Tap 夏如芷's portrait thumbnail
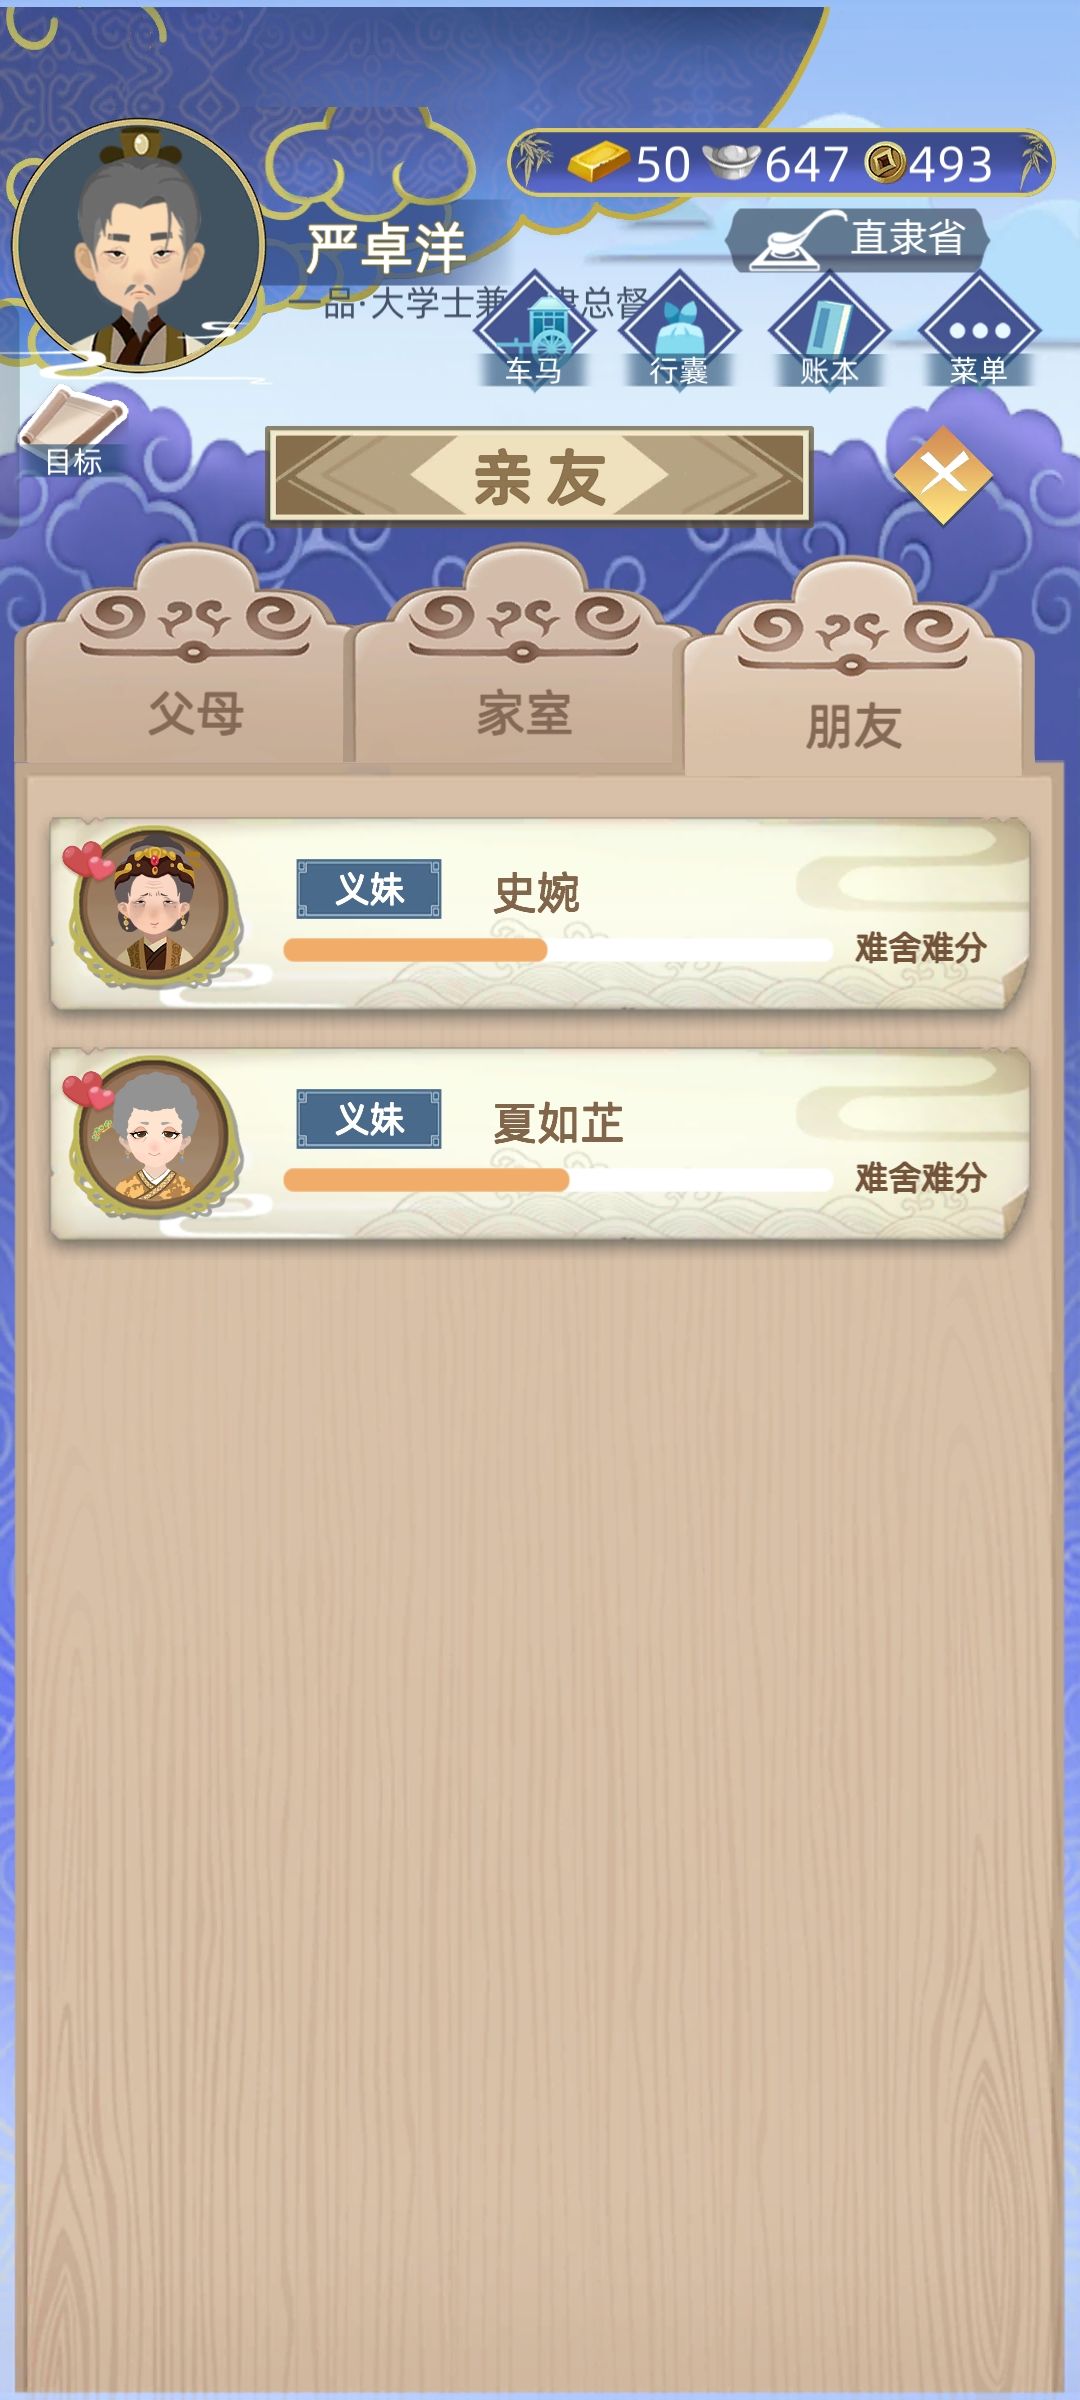This screenshot has width=1080, height=2400. tap(153, 1138)
